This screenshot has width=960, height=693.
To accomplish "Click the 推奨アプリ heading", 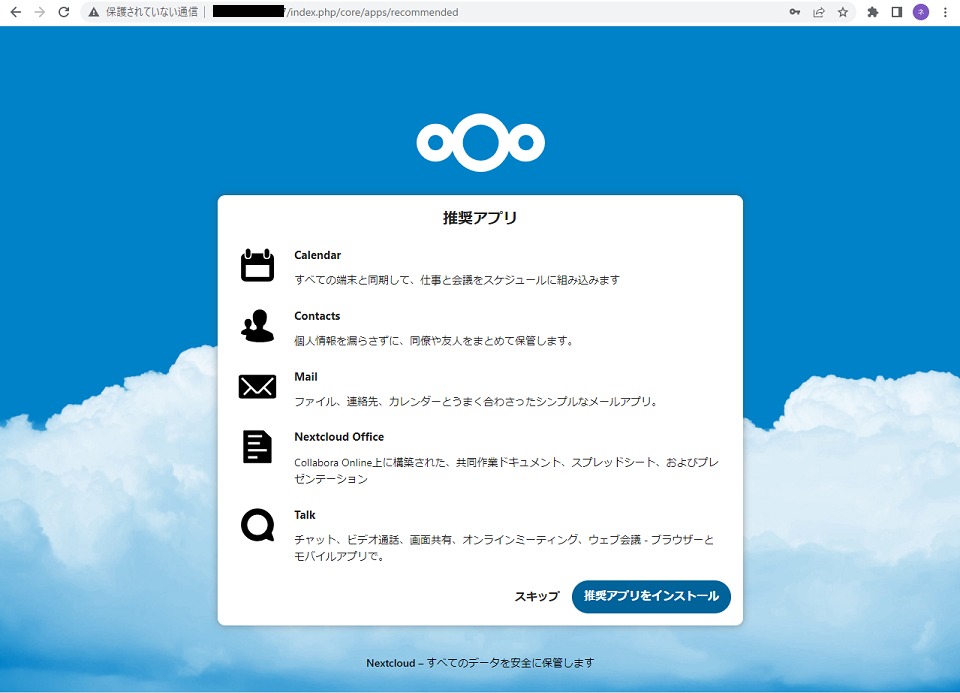I will (x=480, y=217).
